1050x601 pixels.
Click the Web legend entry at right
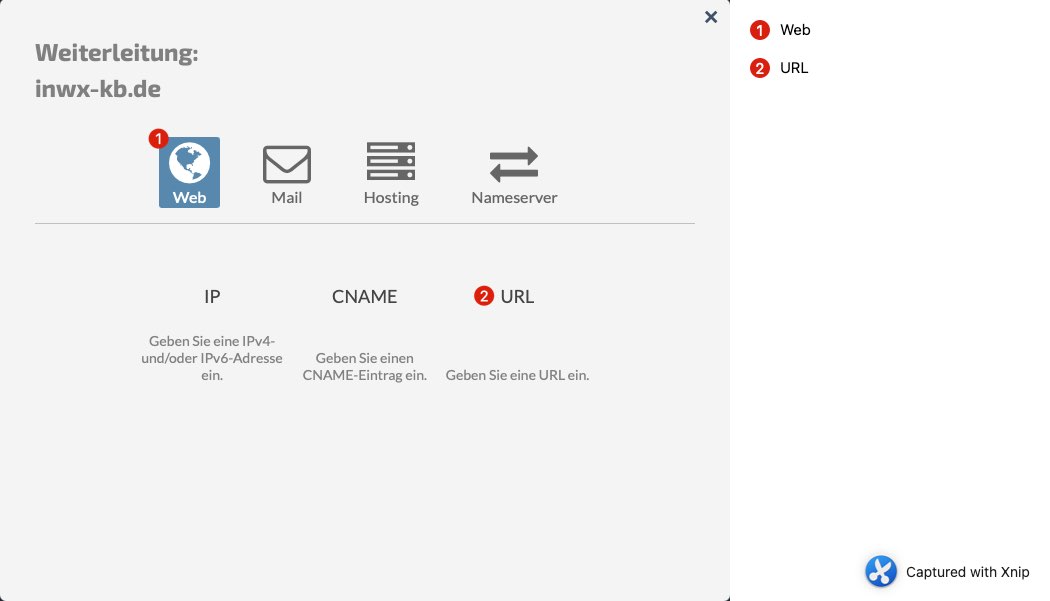tap(795, 30)
